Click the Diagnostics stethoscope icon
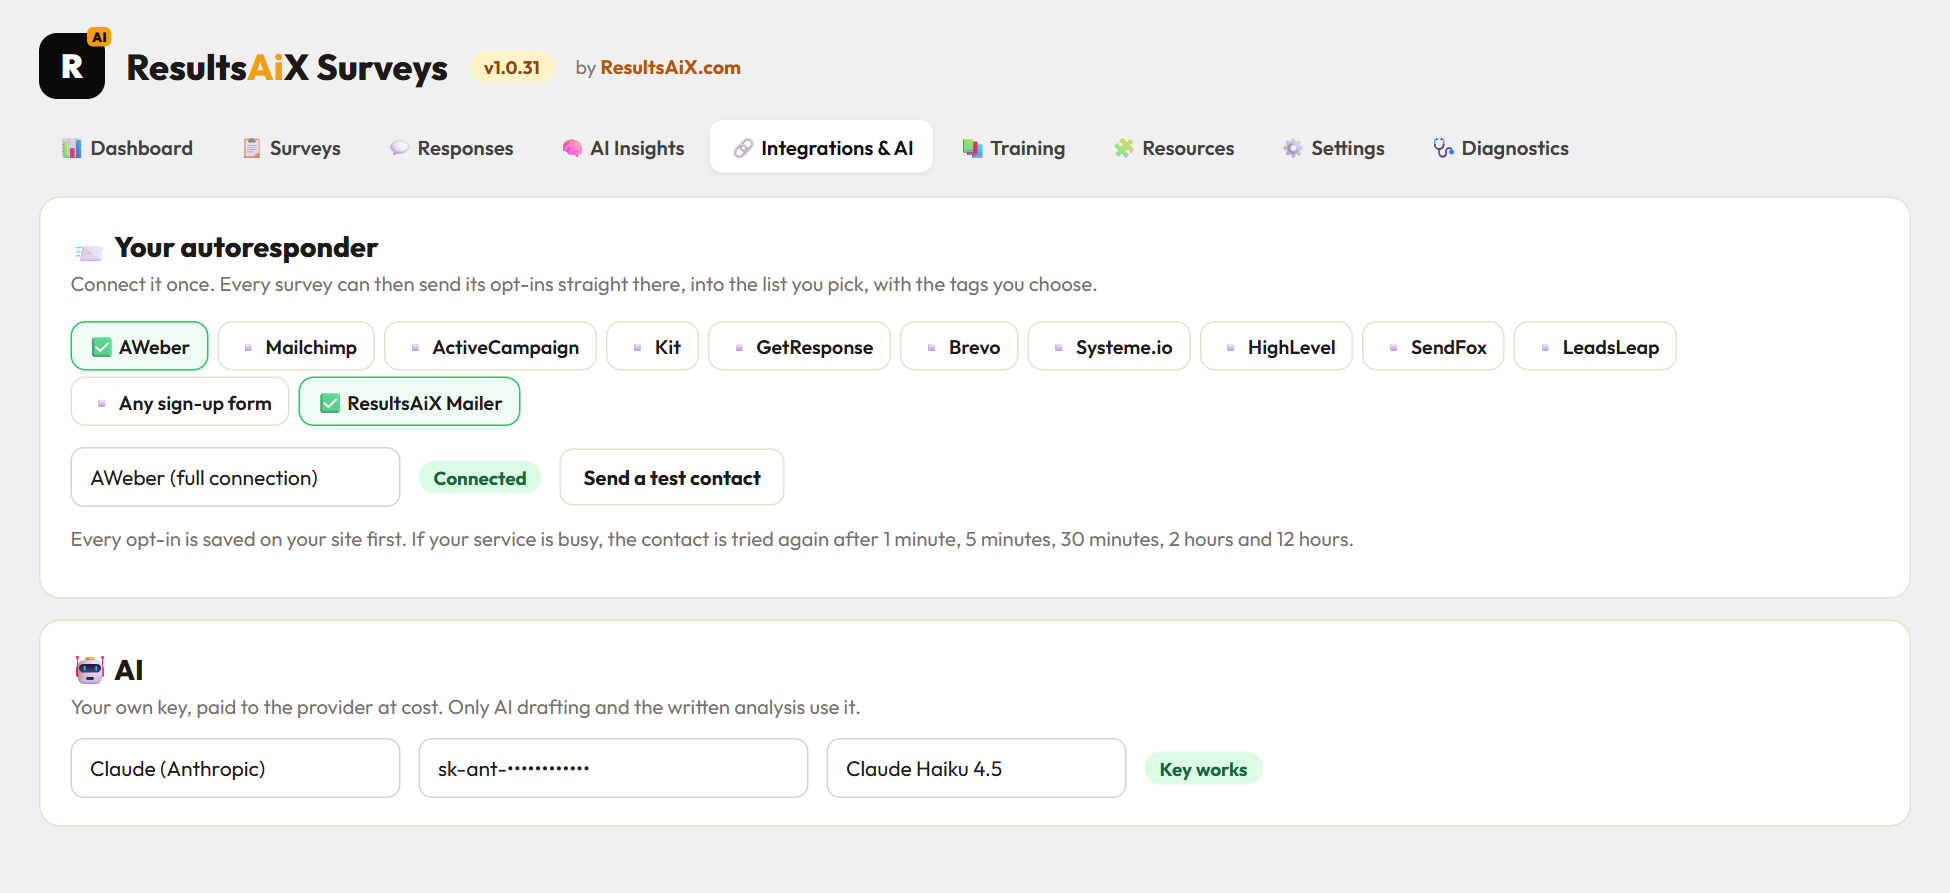1950x893 pixels. click(x=1443, y=148)
